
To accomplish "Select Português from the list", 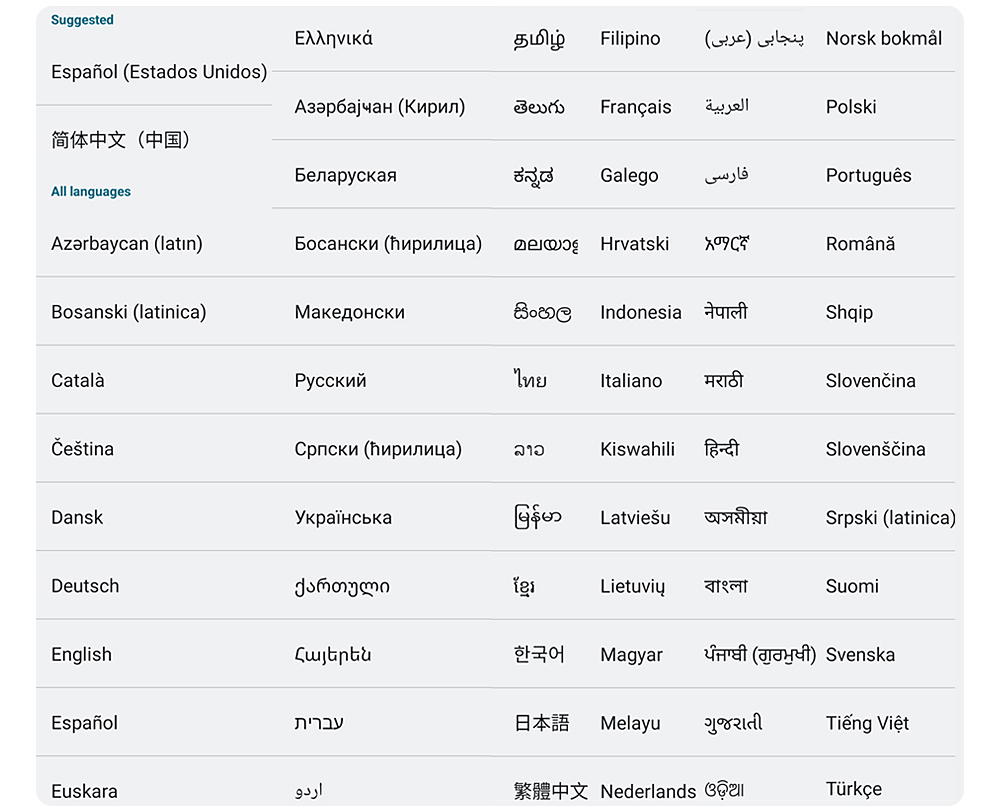I will tap(869, 176).
